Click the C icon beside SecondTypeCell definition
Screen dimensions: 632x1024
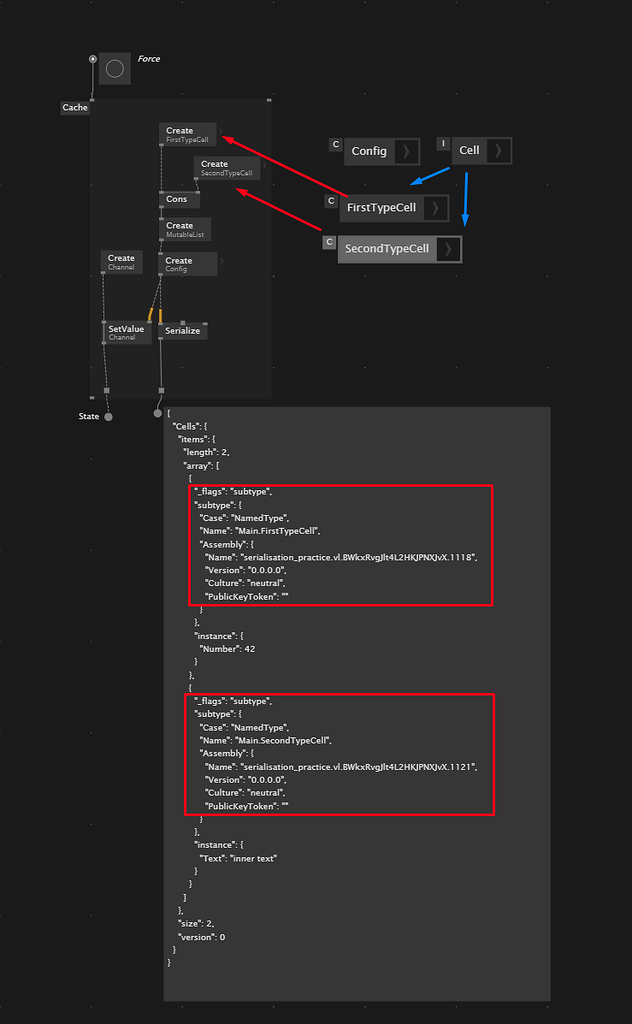tap(329, 242)
